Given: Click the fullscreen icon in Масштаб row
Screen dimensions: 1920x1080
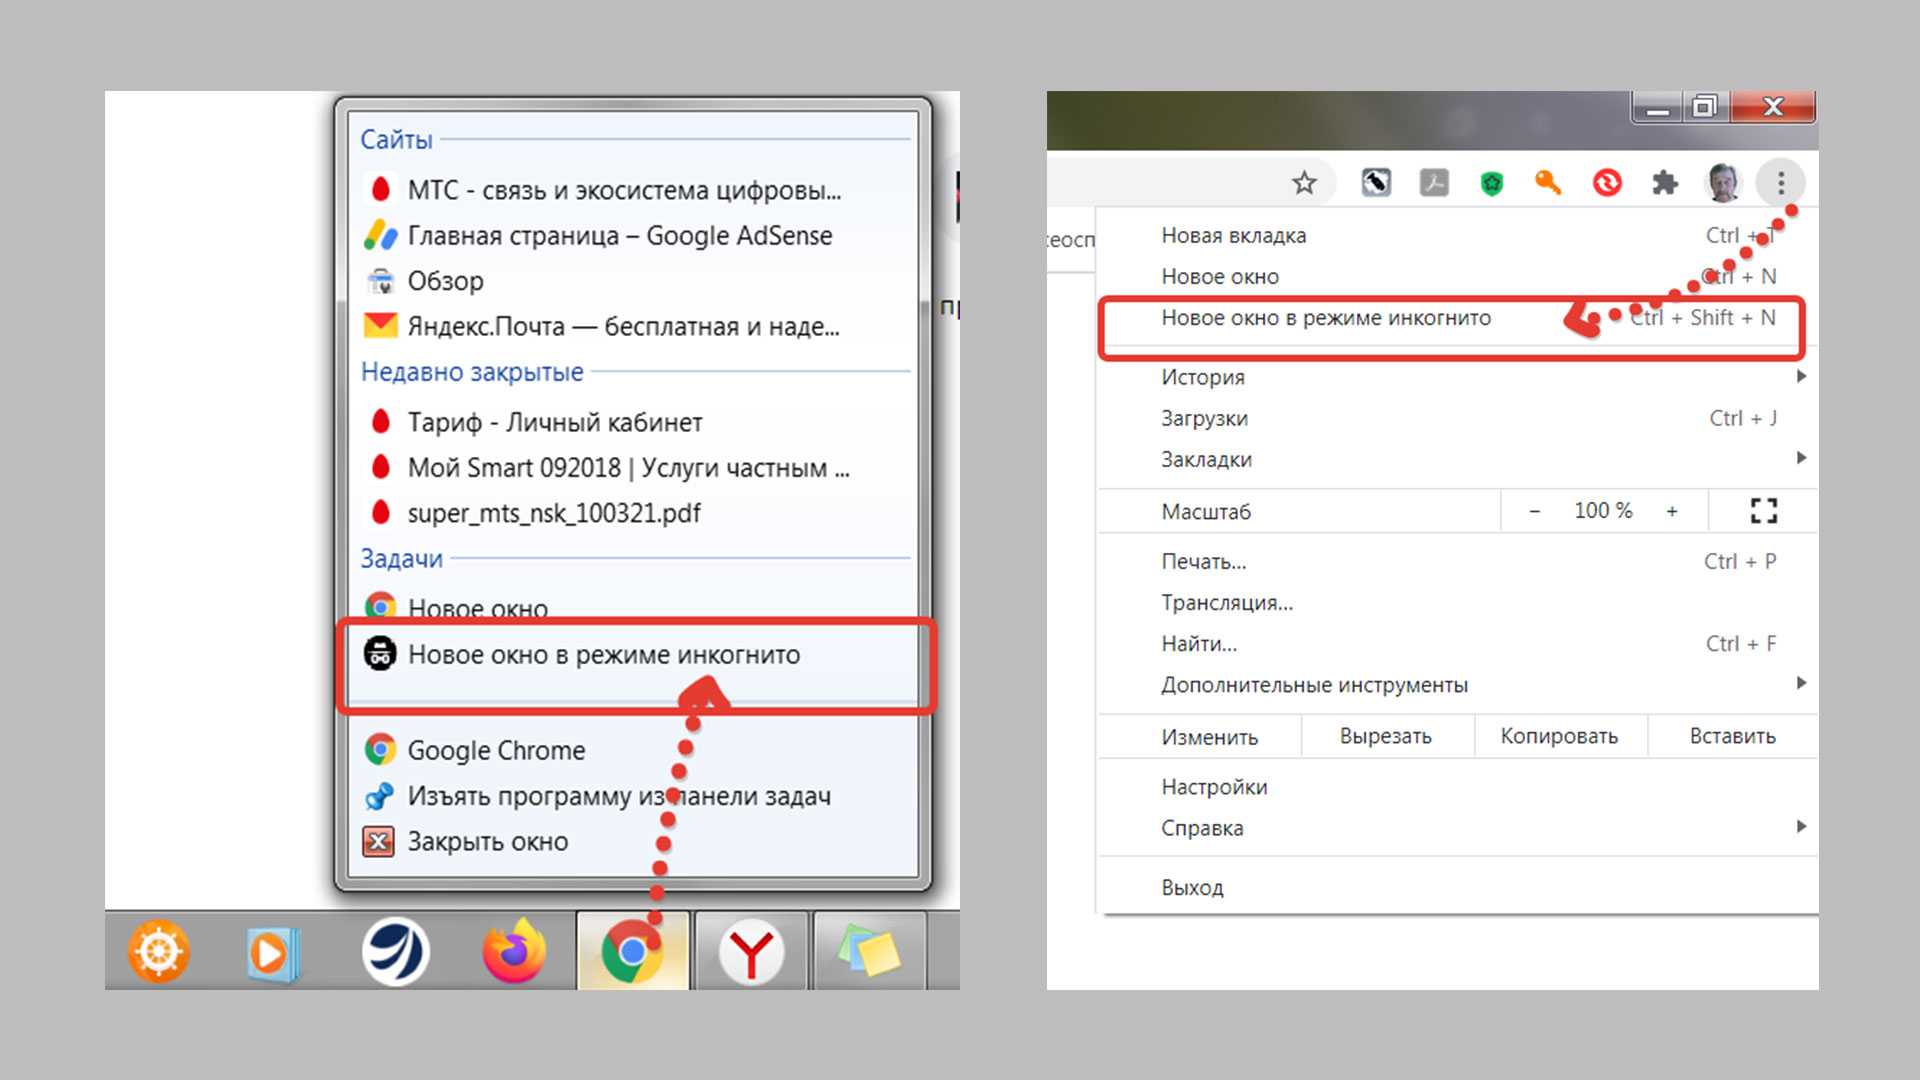Looking at the screenshot, I should tap(1763, 511).
